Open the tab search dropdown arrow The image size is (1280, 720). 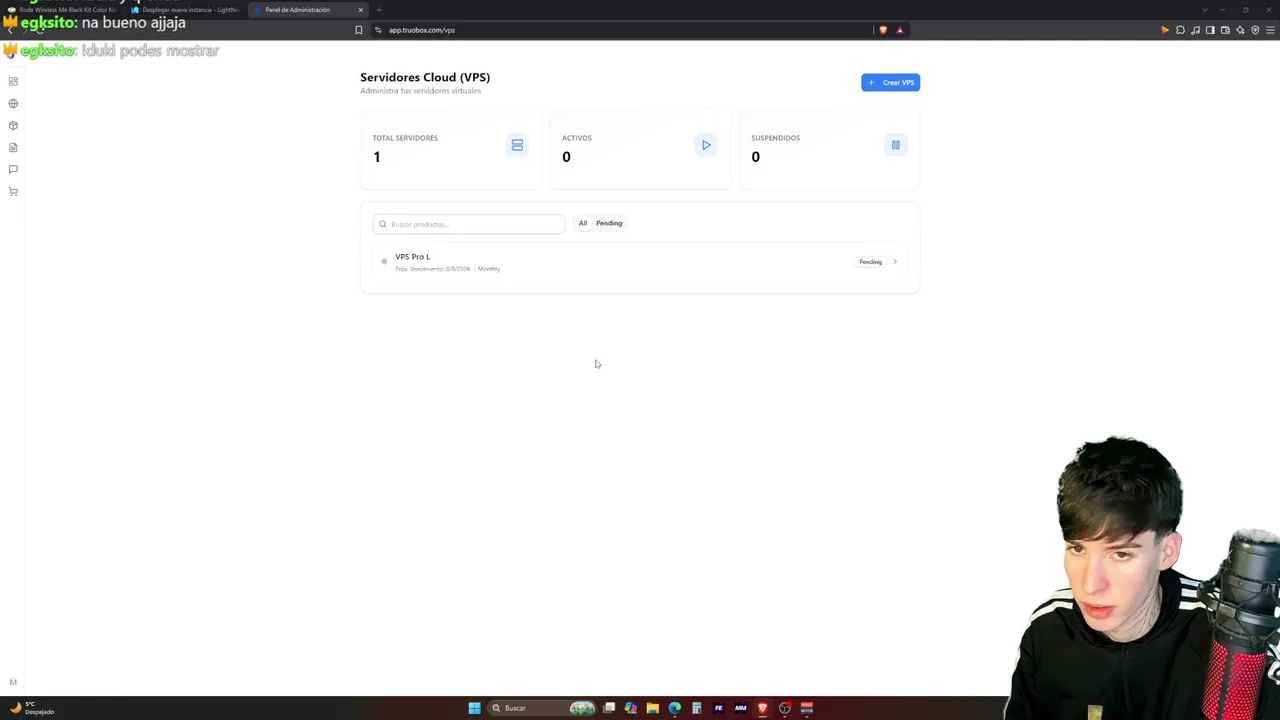[x=1204, y=10]
